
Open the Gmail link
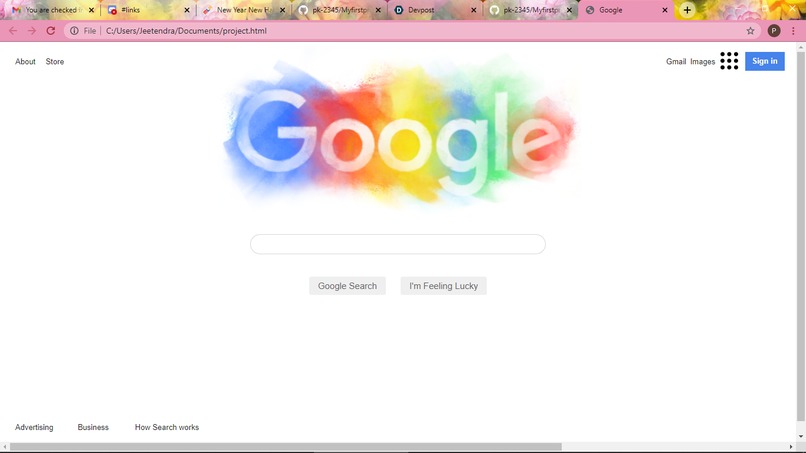676,61
